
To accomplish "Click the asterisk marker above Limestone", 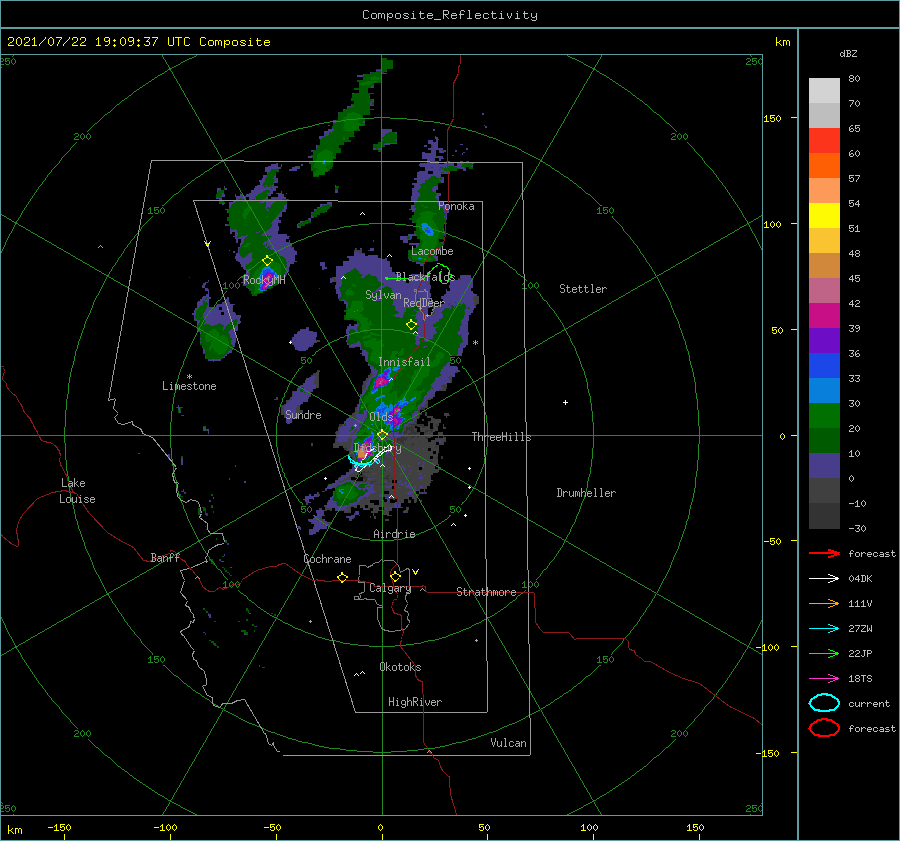I will (x=189, y=377).
